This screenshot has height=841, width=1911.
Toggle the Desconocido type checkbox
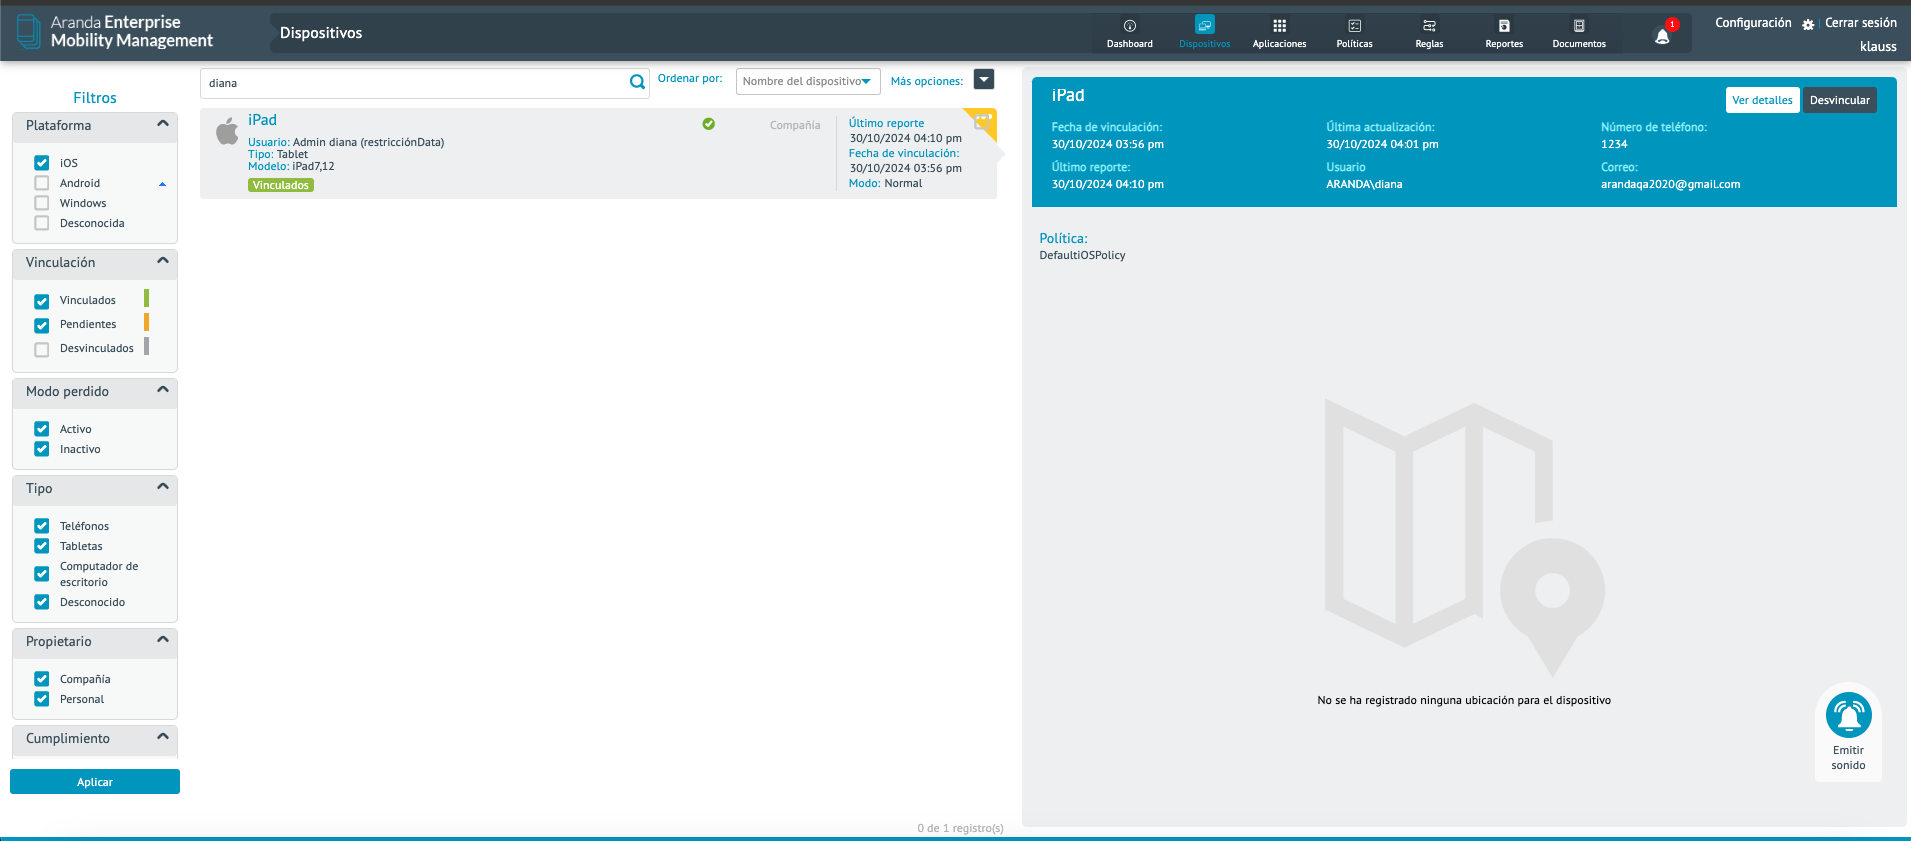(x=42, y=602)
